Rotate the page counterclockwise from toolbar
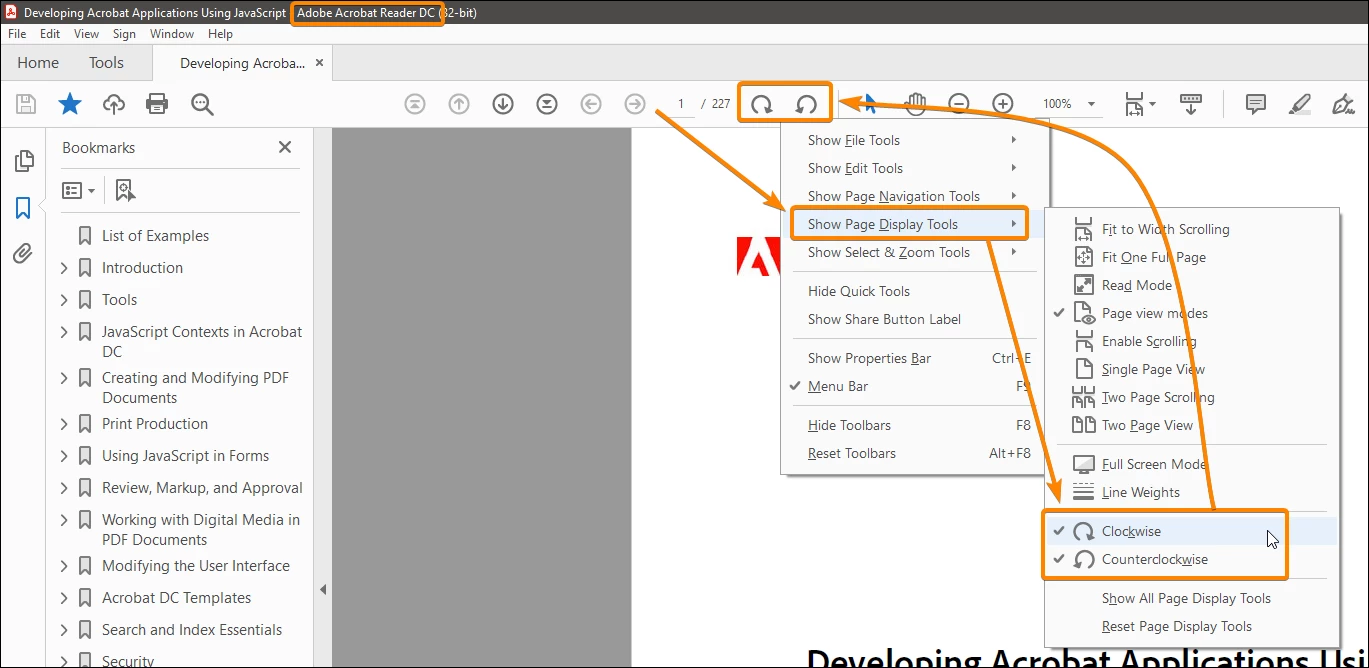Image resolution: width=1369 pixels, height=668 pixels. pos(806,104)
